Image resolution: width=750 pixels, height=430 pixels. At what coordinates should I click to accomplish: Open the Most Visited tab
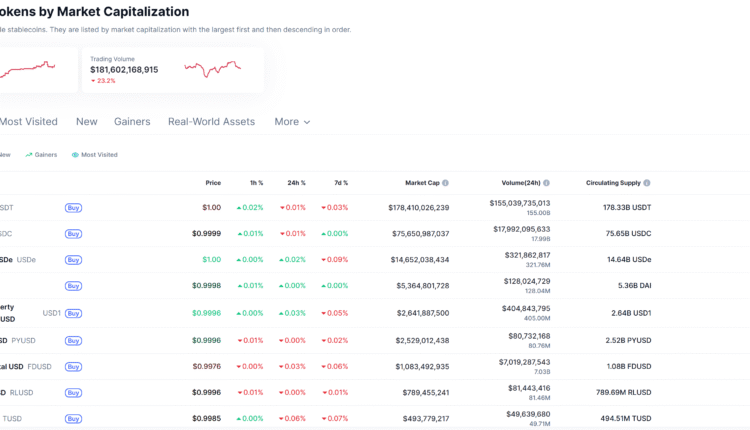pos(28,122)
